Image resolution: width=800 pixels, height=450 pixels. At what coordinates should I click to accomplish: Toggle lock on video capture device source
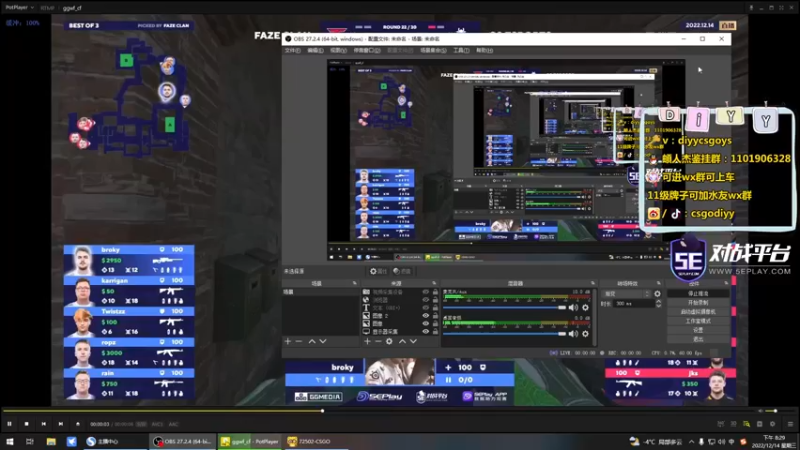435,292
